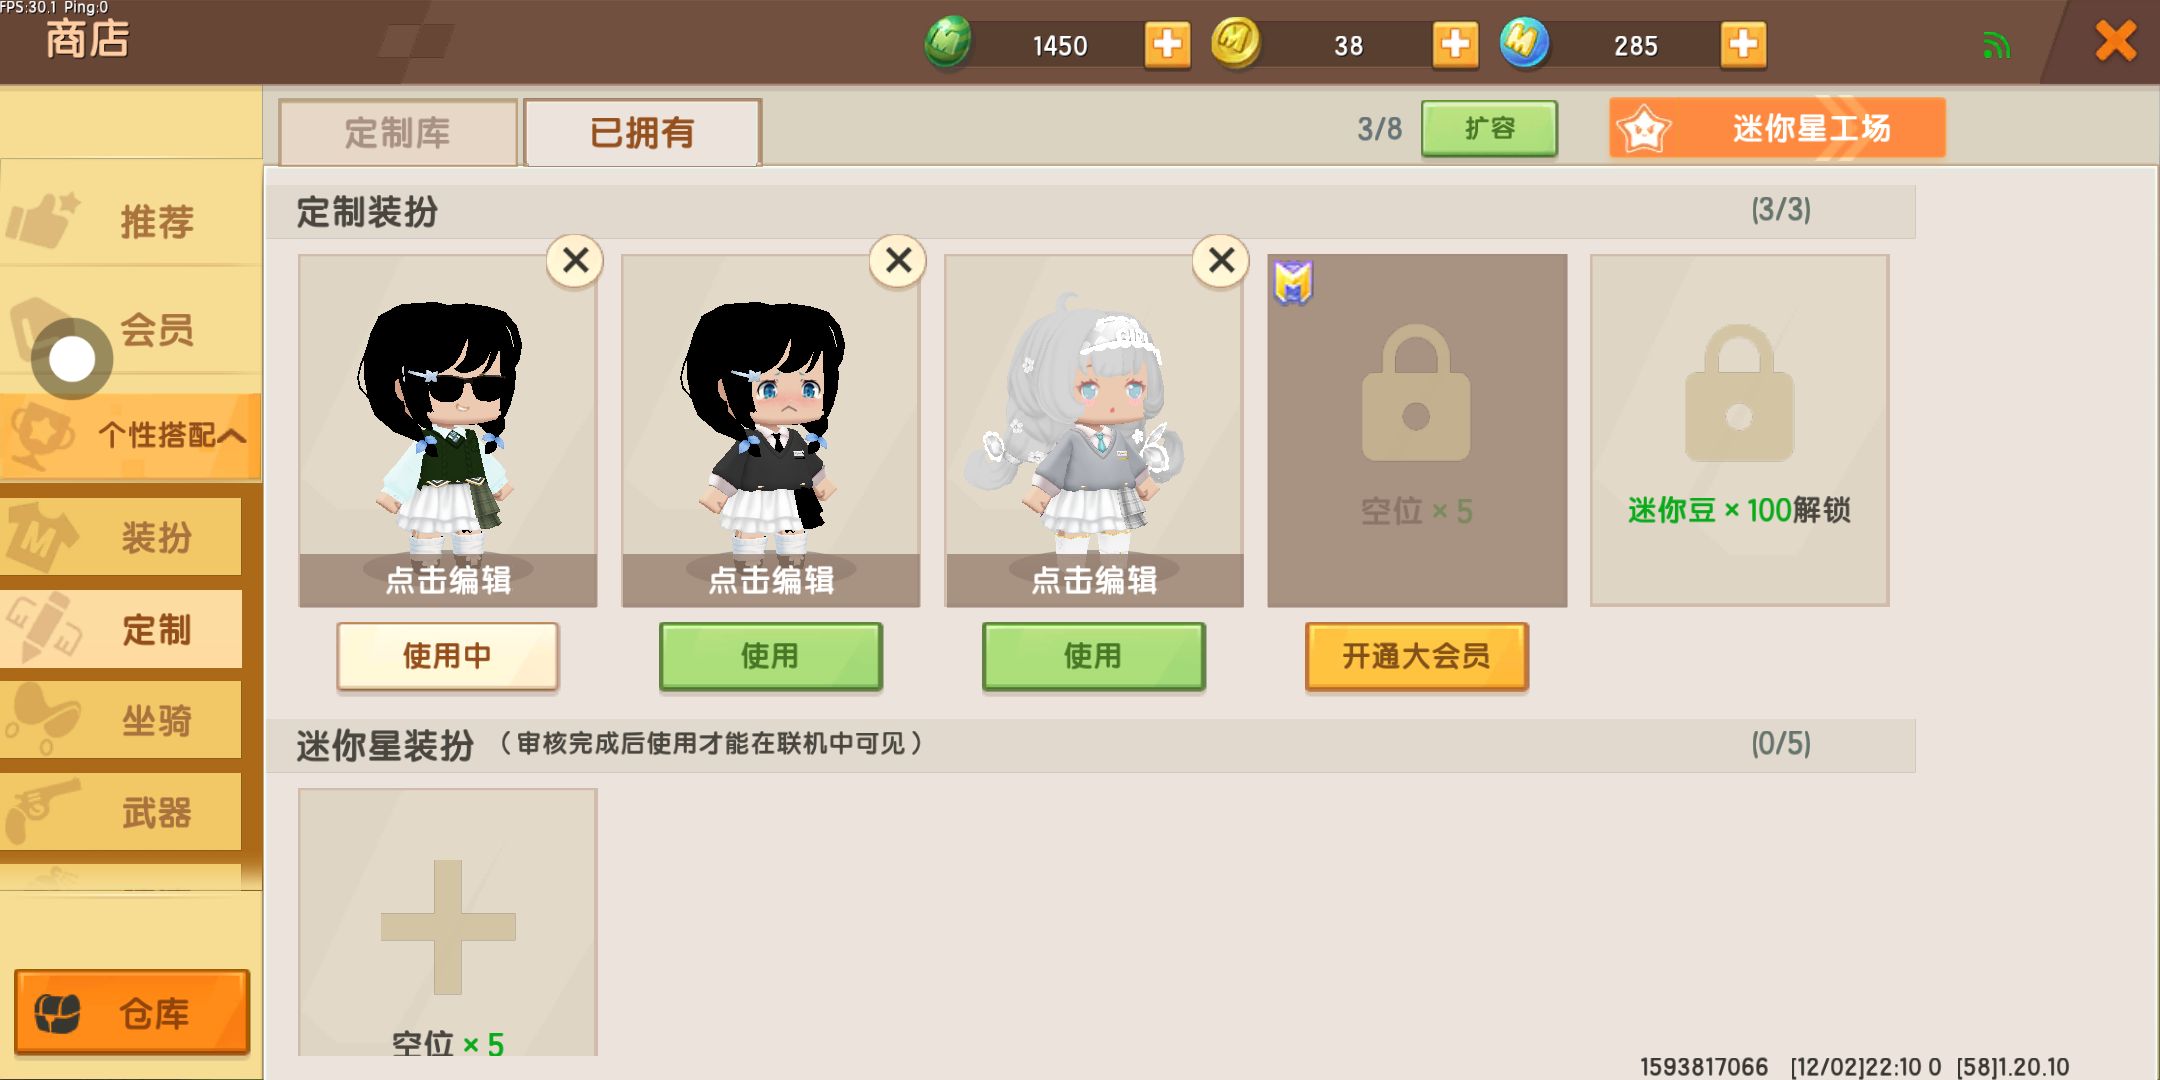This screenshot has height=1080, width=2160.
Task: Use the second black-hair outfit
Action: (x=770, y=656)
